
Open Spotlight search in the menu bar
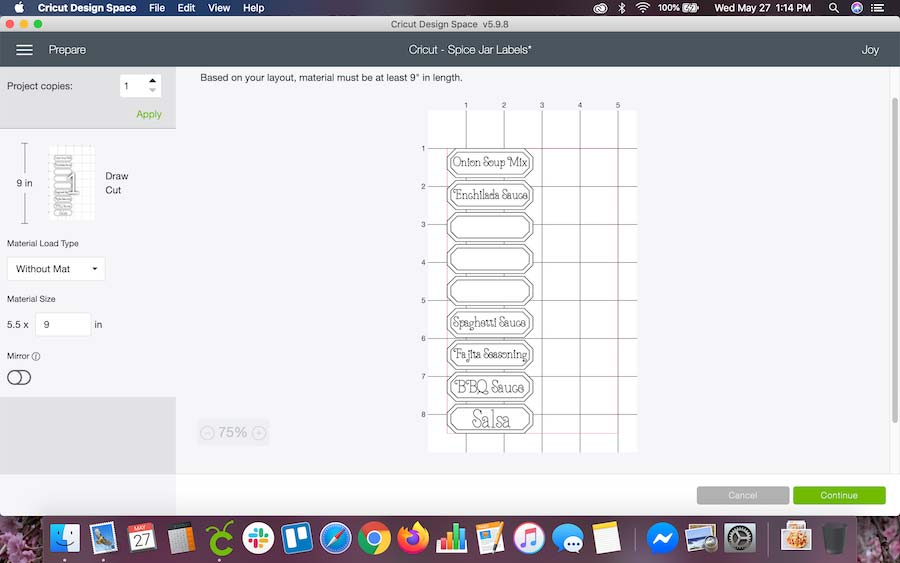coord(833,7)
